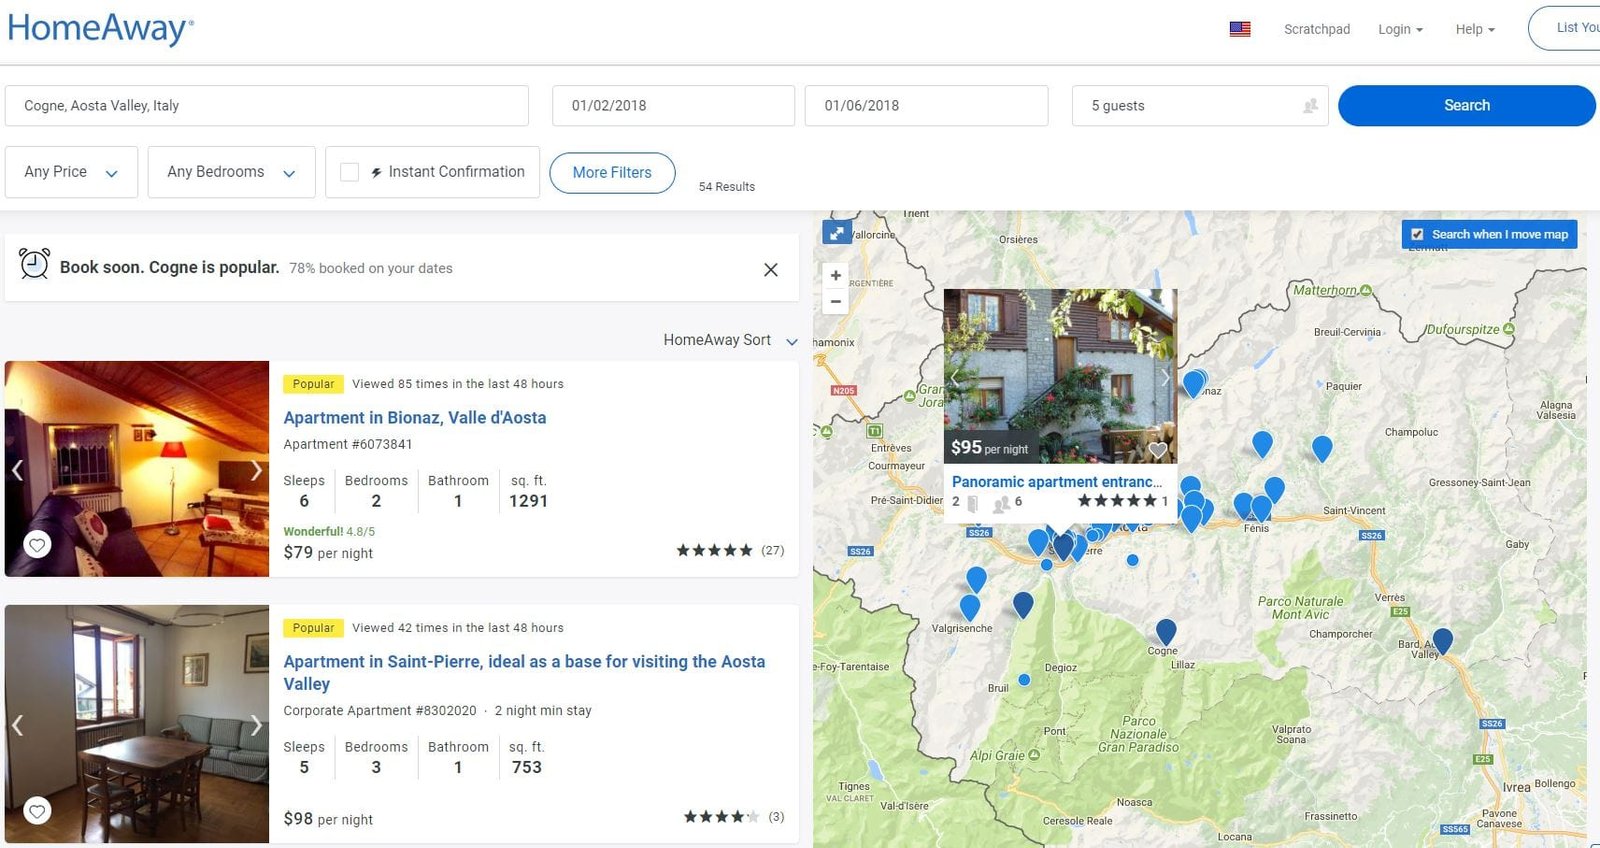1600x848 pixels.
Task: Open the Help dropdown menu
Action: click(1475, 29)
